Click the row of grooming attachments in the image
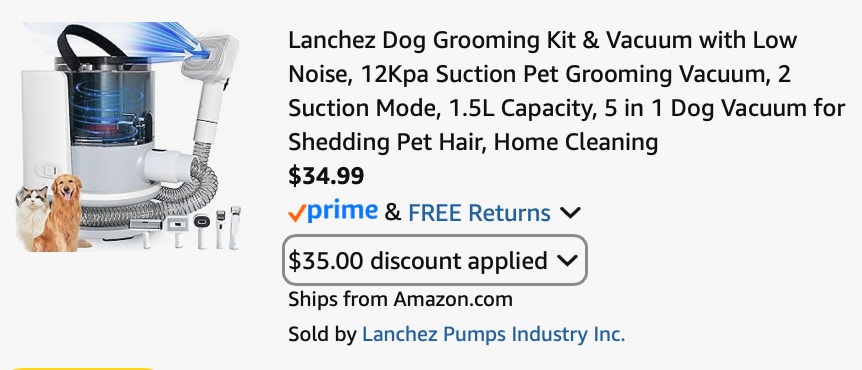The image size is (862, 370). (185, 228)
